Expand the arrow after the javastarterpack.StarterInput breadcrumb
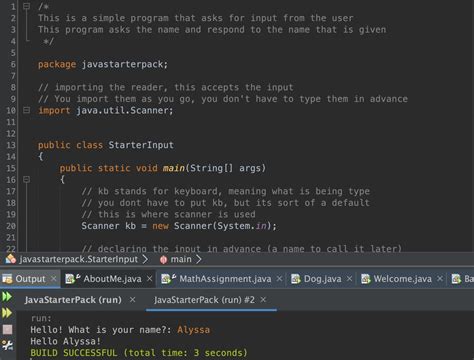 tap(145, 259)
